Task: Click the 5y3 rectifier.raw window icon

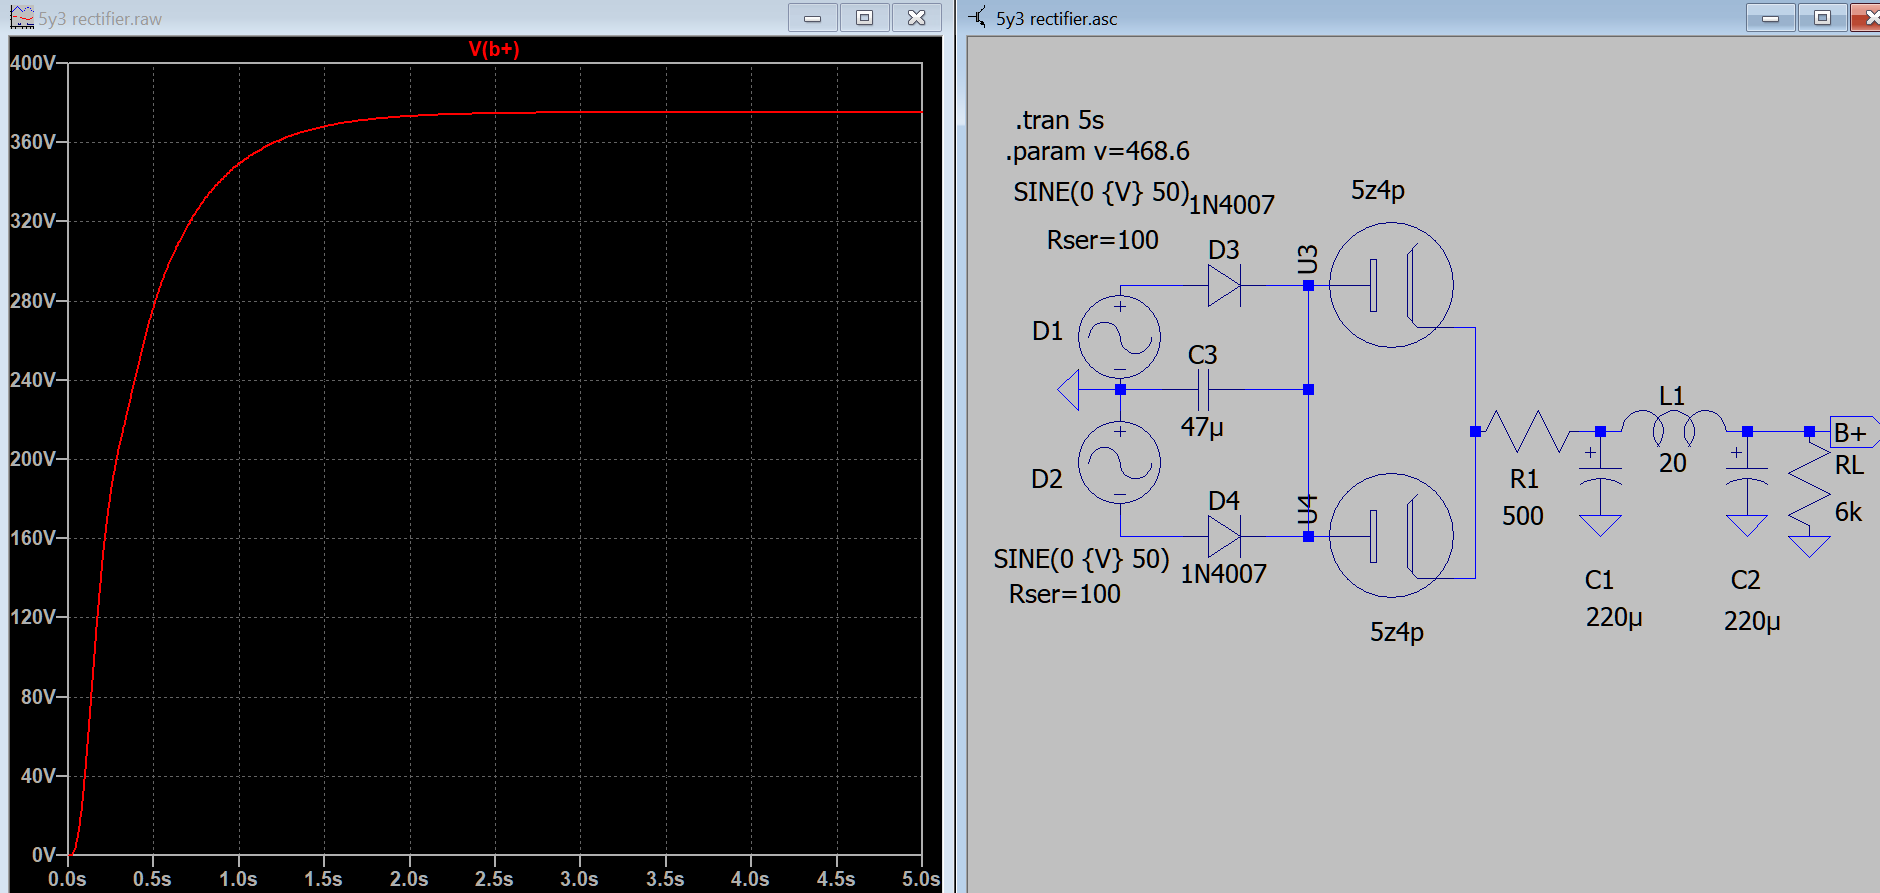Action: point(21,17)
